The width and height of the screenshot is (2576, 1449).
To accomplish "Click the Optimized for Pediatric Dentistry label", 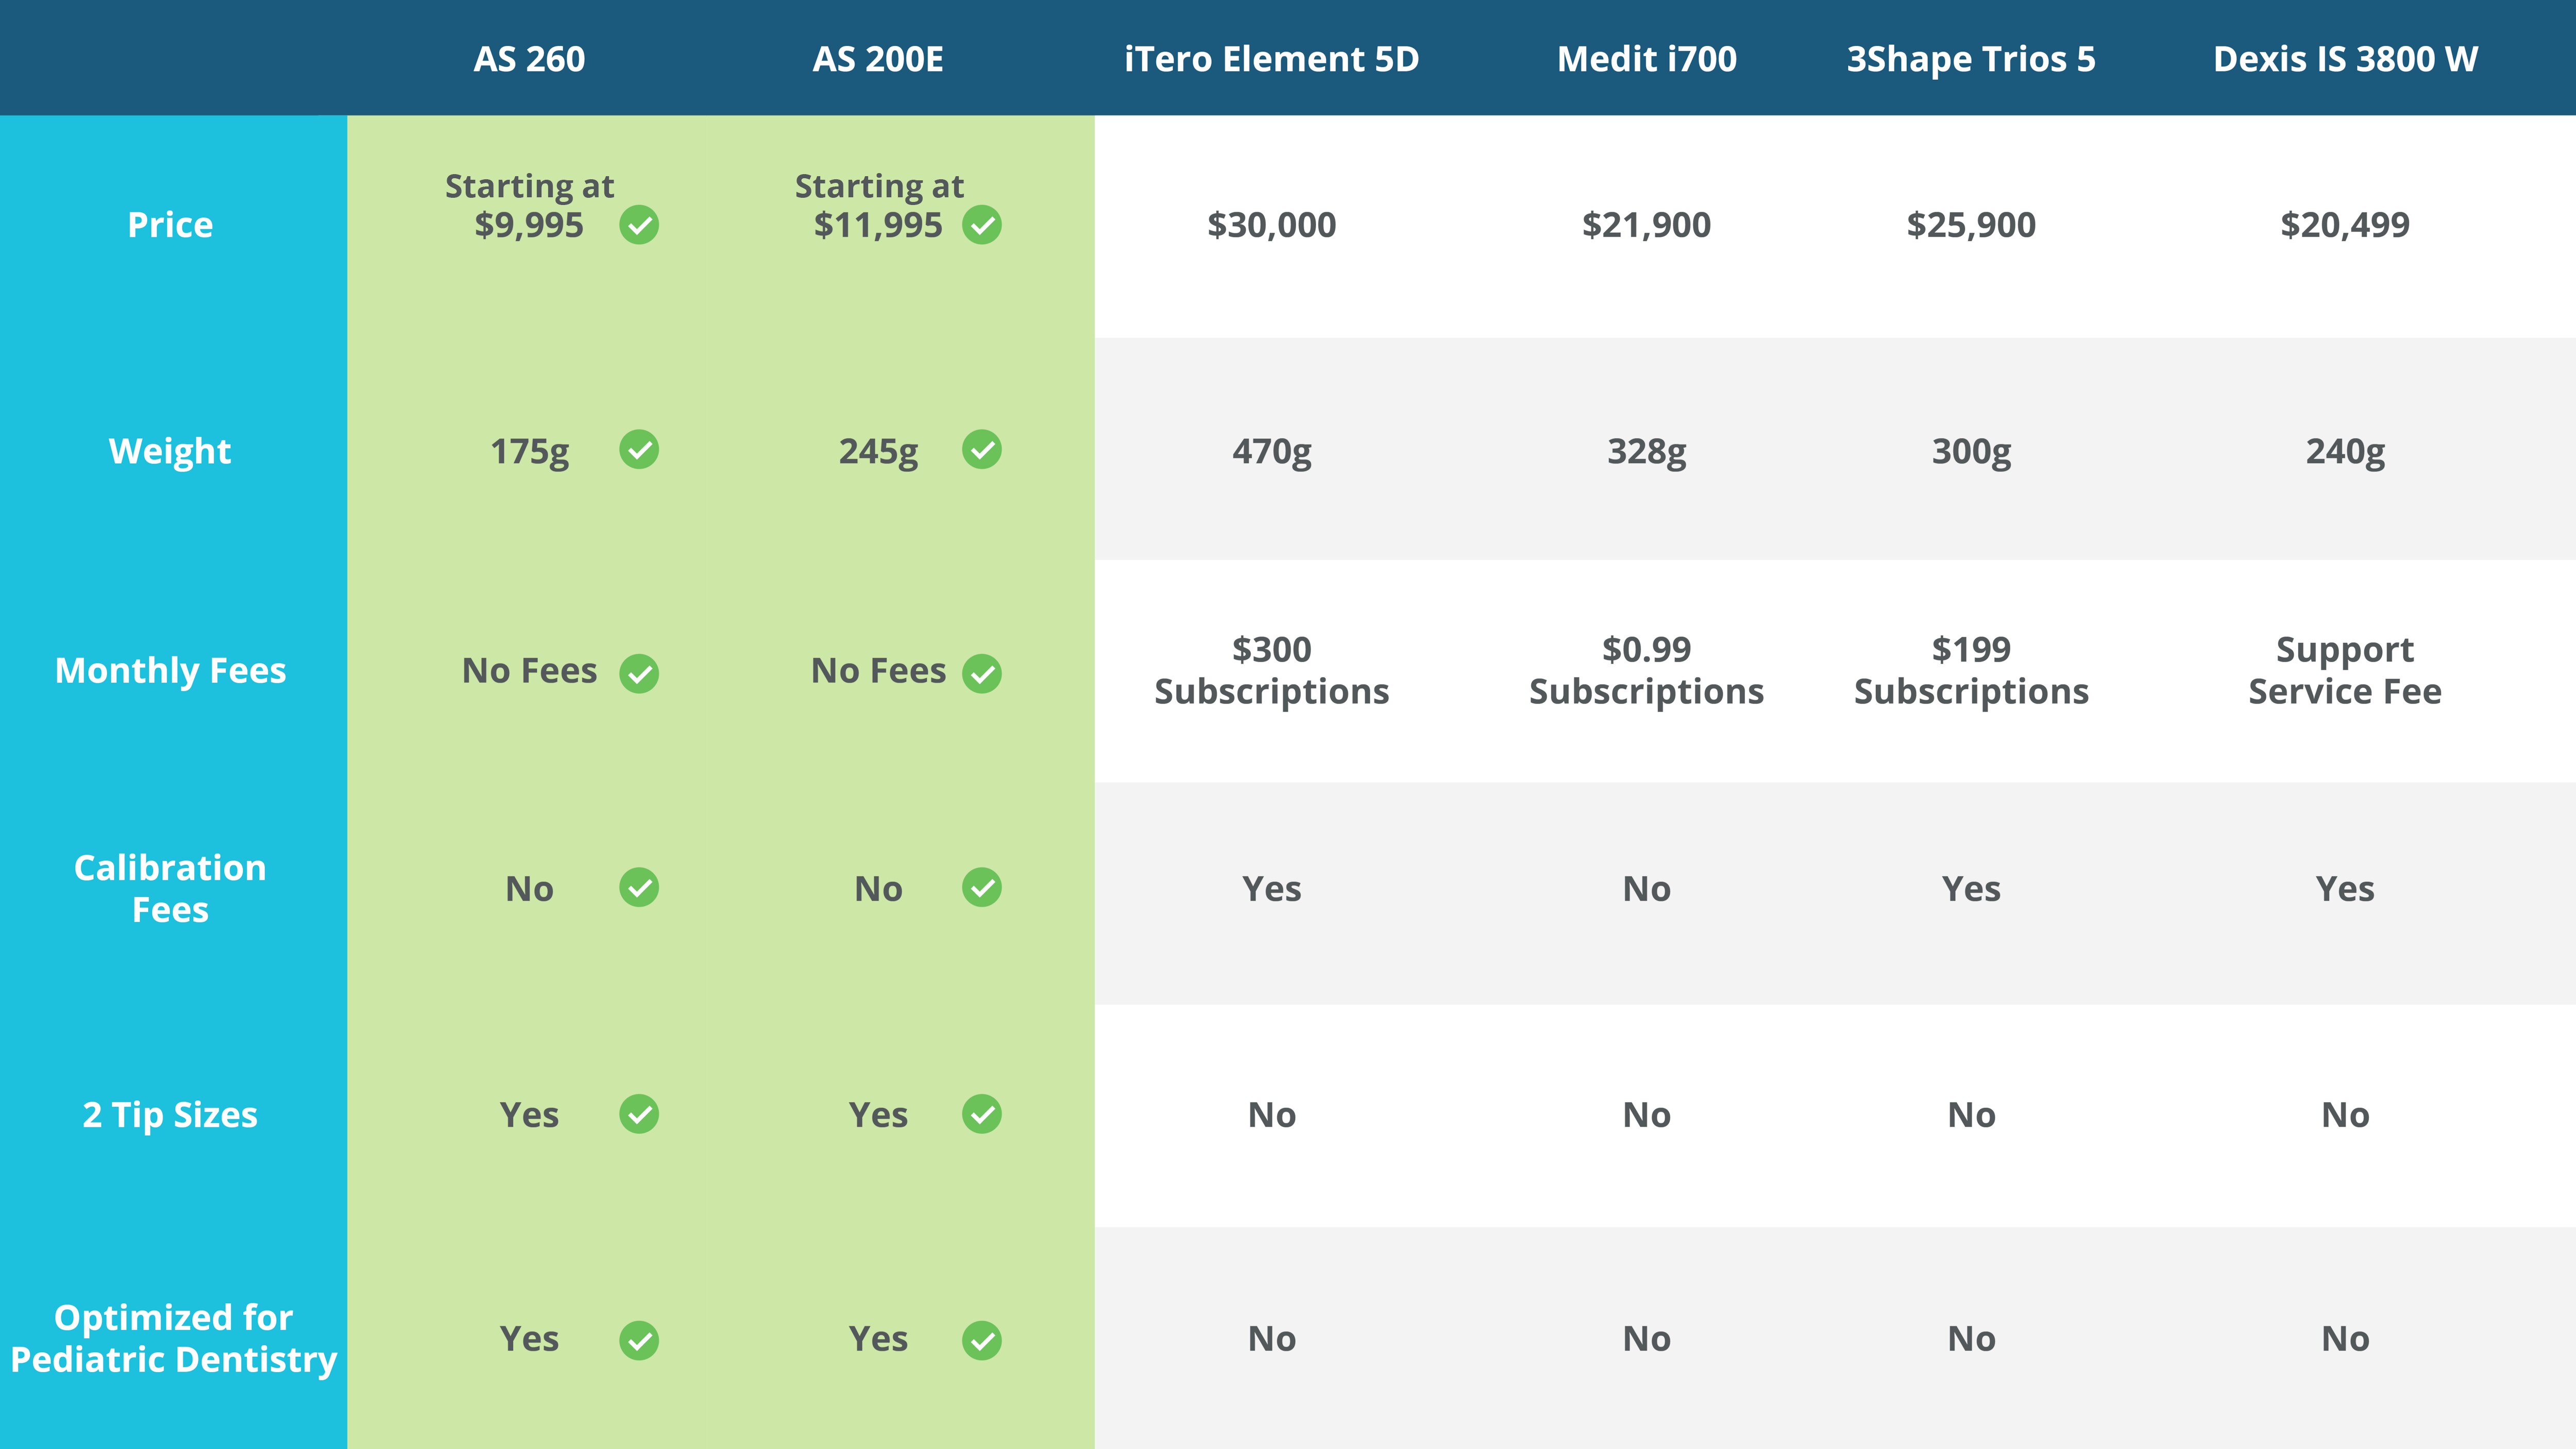I will click(173, 1338).
